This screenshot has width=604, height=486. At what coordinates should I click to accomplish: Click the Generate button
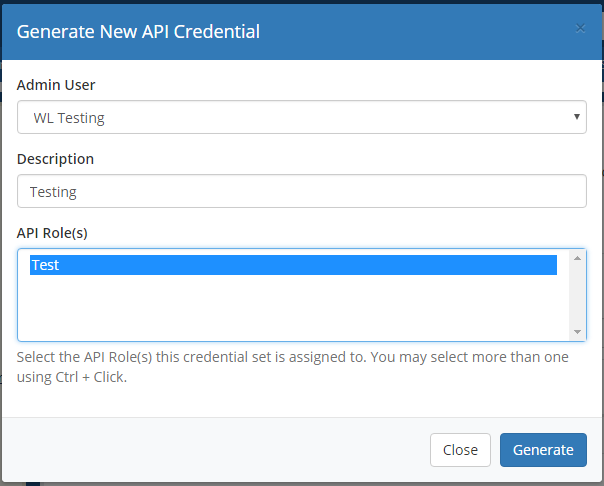543,450
